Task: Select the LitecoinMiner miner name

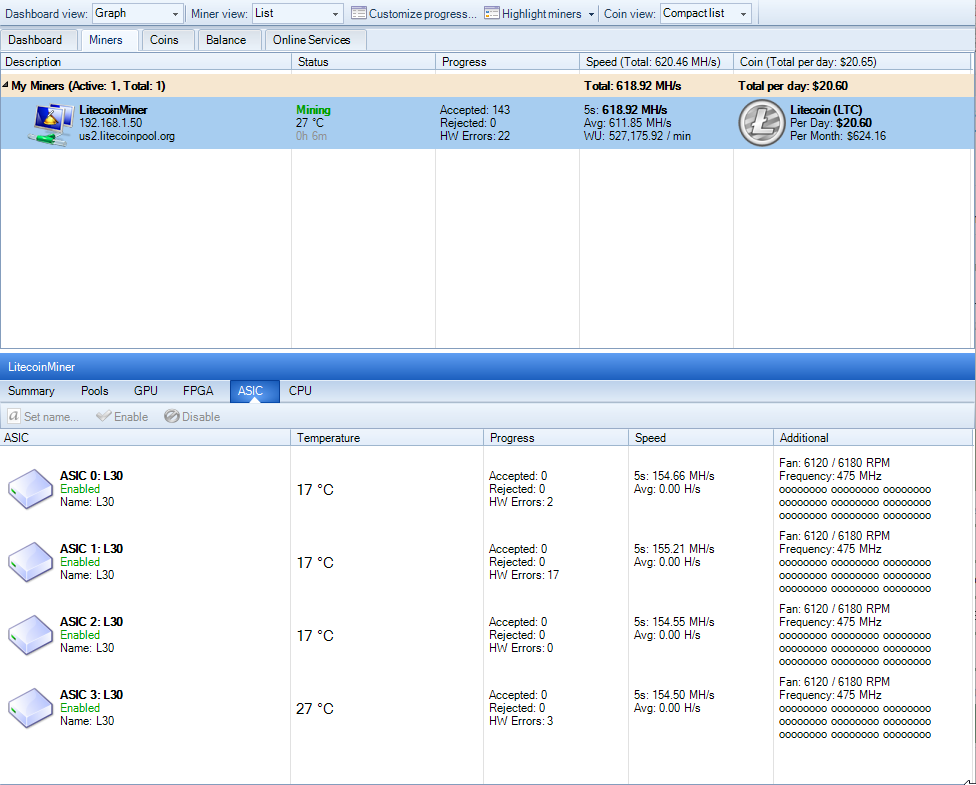Action: [x=113, y=110]
